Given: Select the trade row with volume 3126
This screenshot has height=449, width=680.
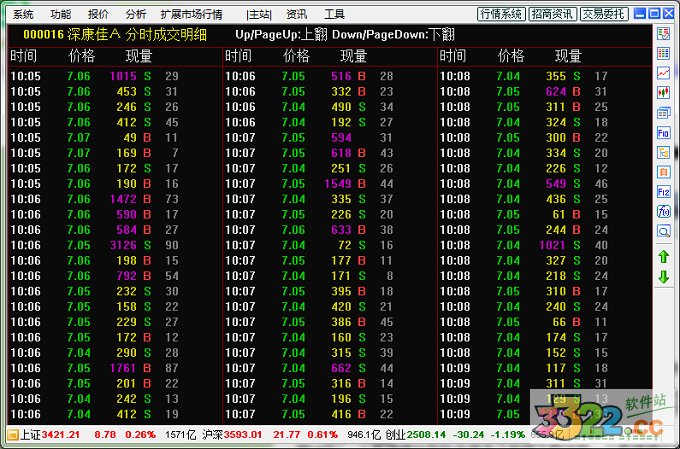Looking at the screenshot, I should [x=115, y=245].
